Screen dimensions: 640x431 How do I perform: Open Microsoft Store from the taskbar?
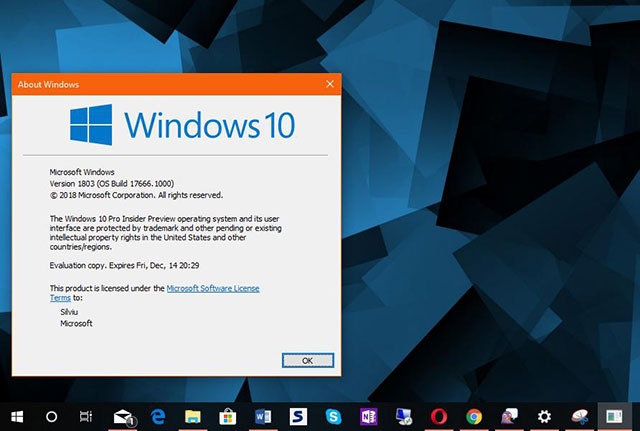pos(228,417)
